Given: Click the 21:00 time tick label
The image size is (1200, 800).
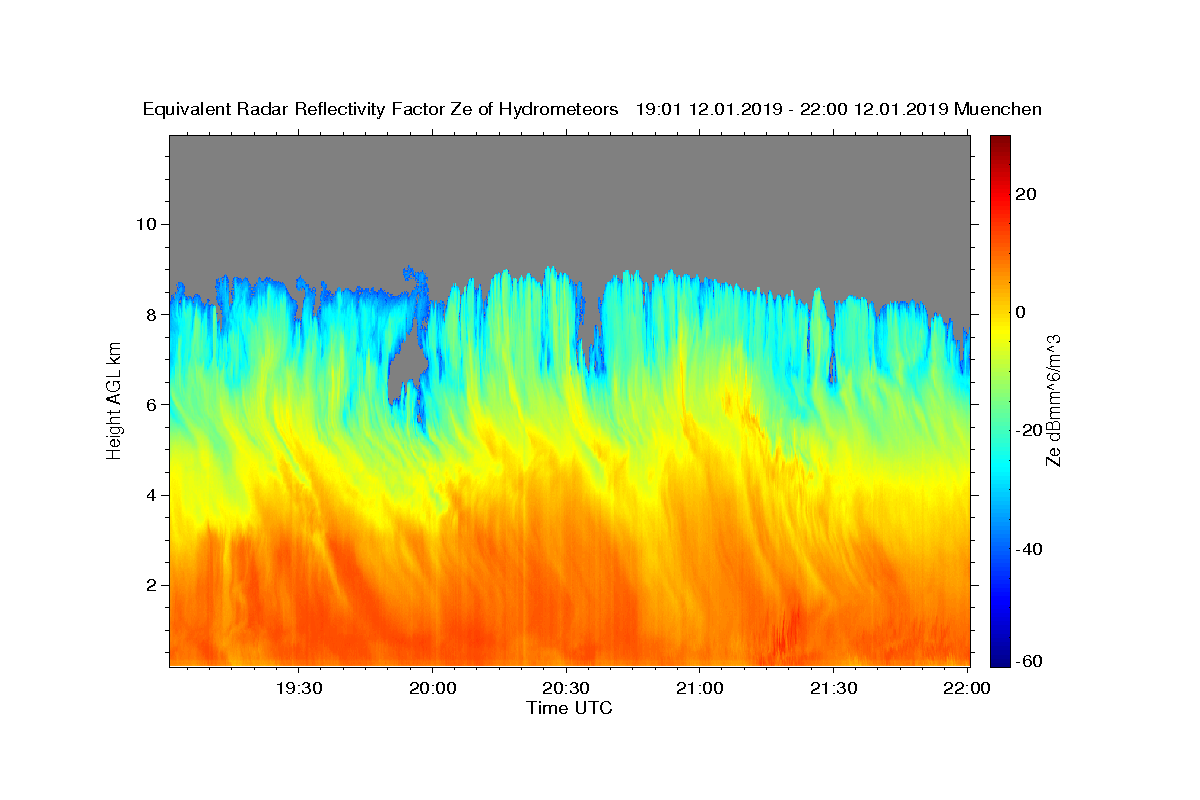Looking at the screenshot, I should (699, 688).
